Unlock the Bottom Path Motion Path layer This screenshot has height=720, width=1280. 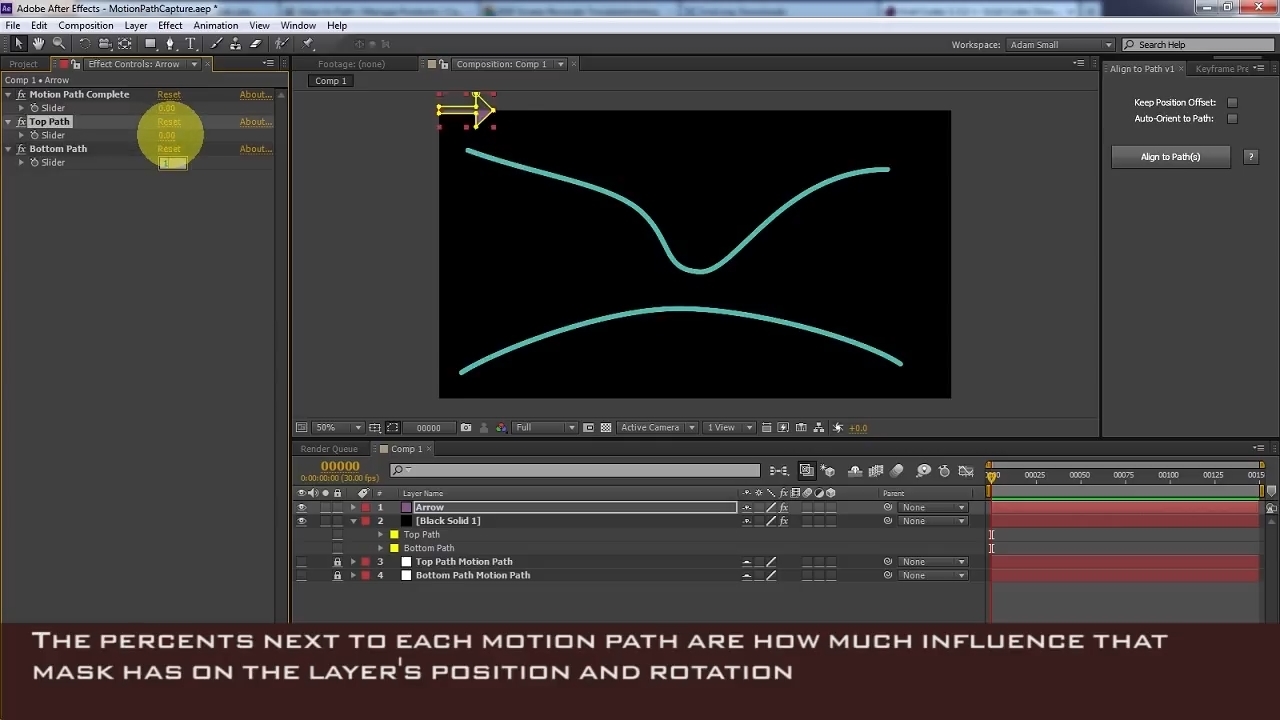tap(337, 576)
